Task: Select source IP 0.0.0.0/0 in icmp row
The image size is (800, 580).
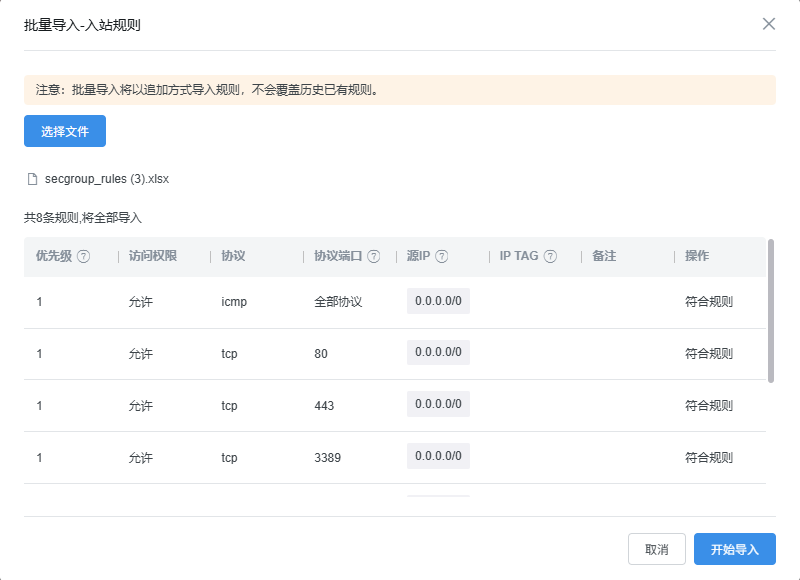Action: coord(438,300)
